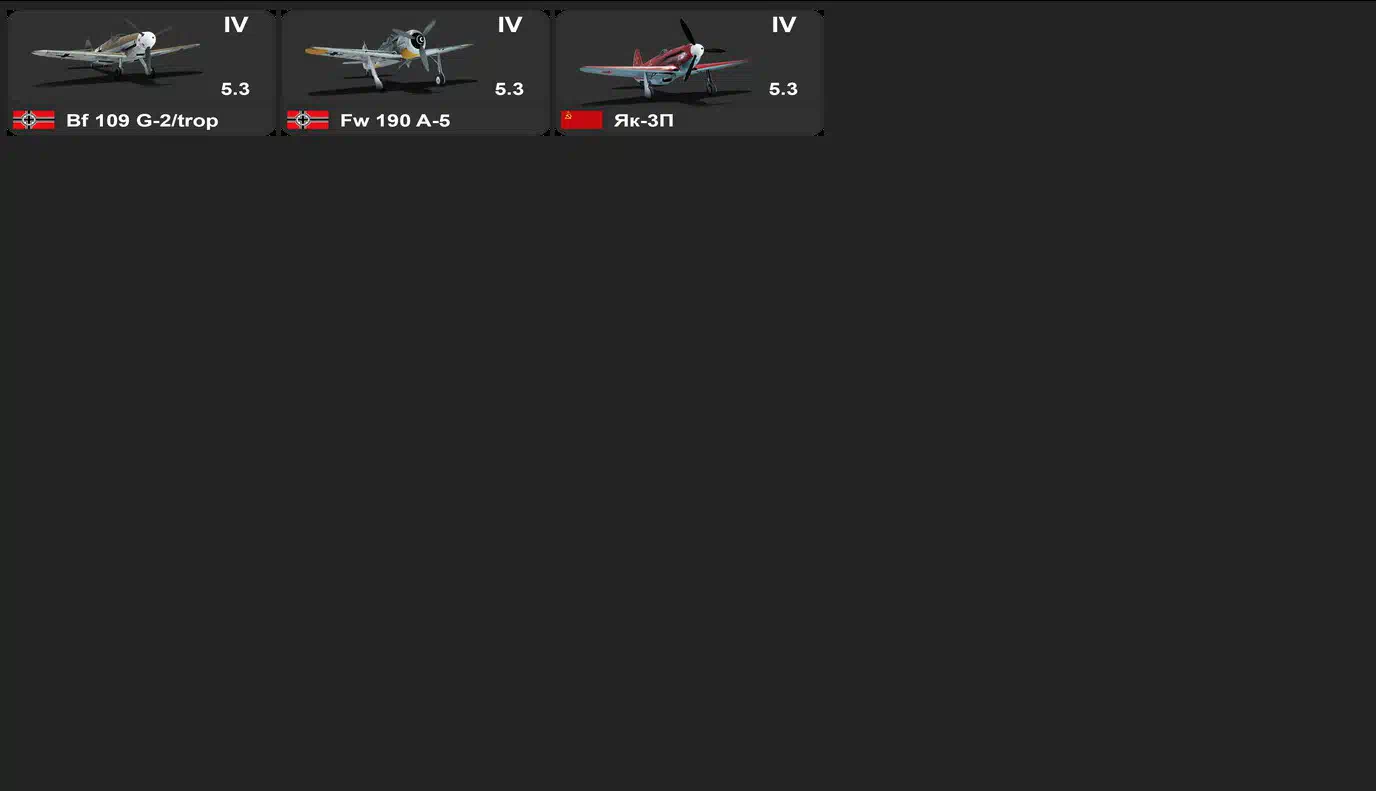Click rank IV on the Як-3П card
The height and width of the screenshot is (791, 1376).
[x=784, y=25]
